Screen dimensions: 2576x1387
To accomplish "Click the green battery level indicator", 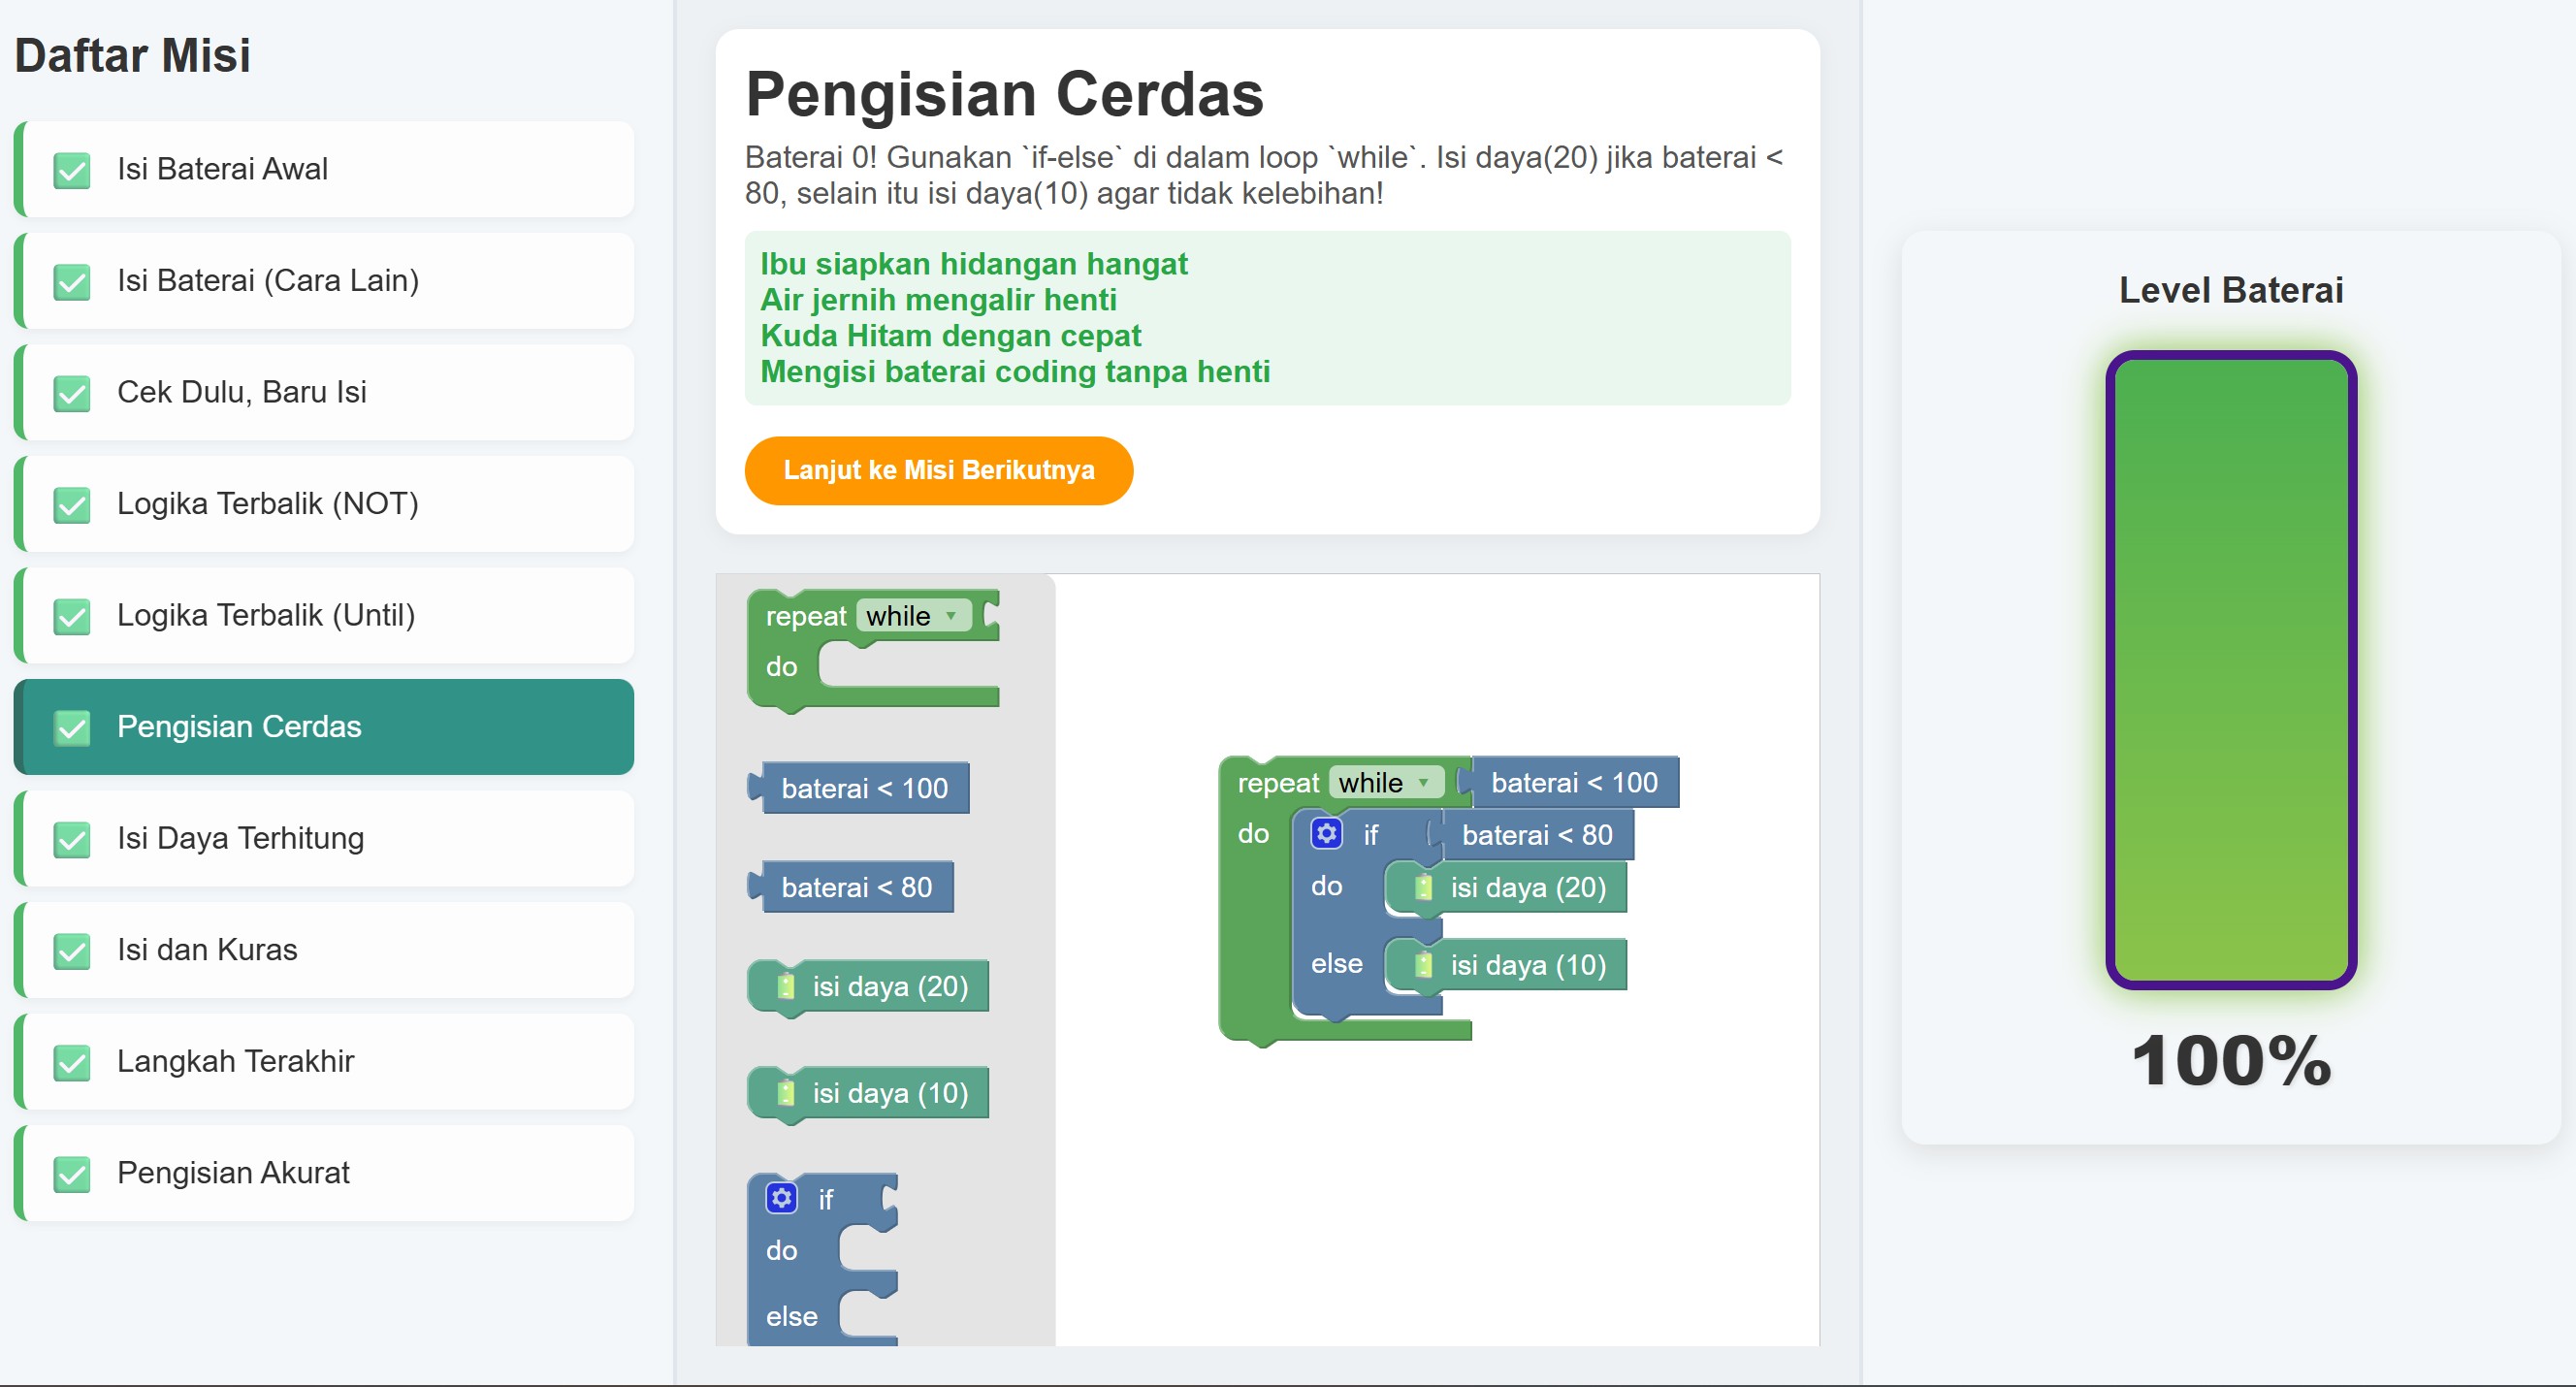I will tap(2233, 670).
